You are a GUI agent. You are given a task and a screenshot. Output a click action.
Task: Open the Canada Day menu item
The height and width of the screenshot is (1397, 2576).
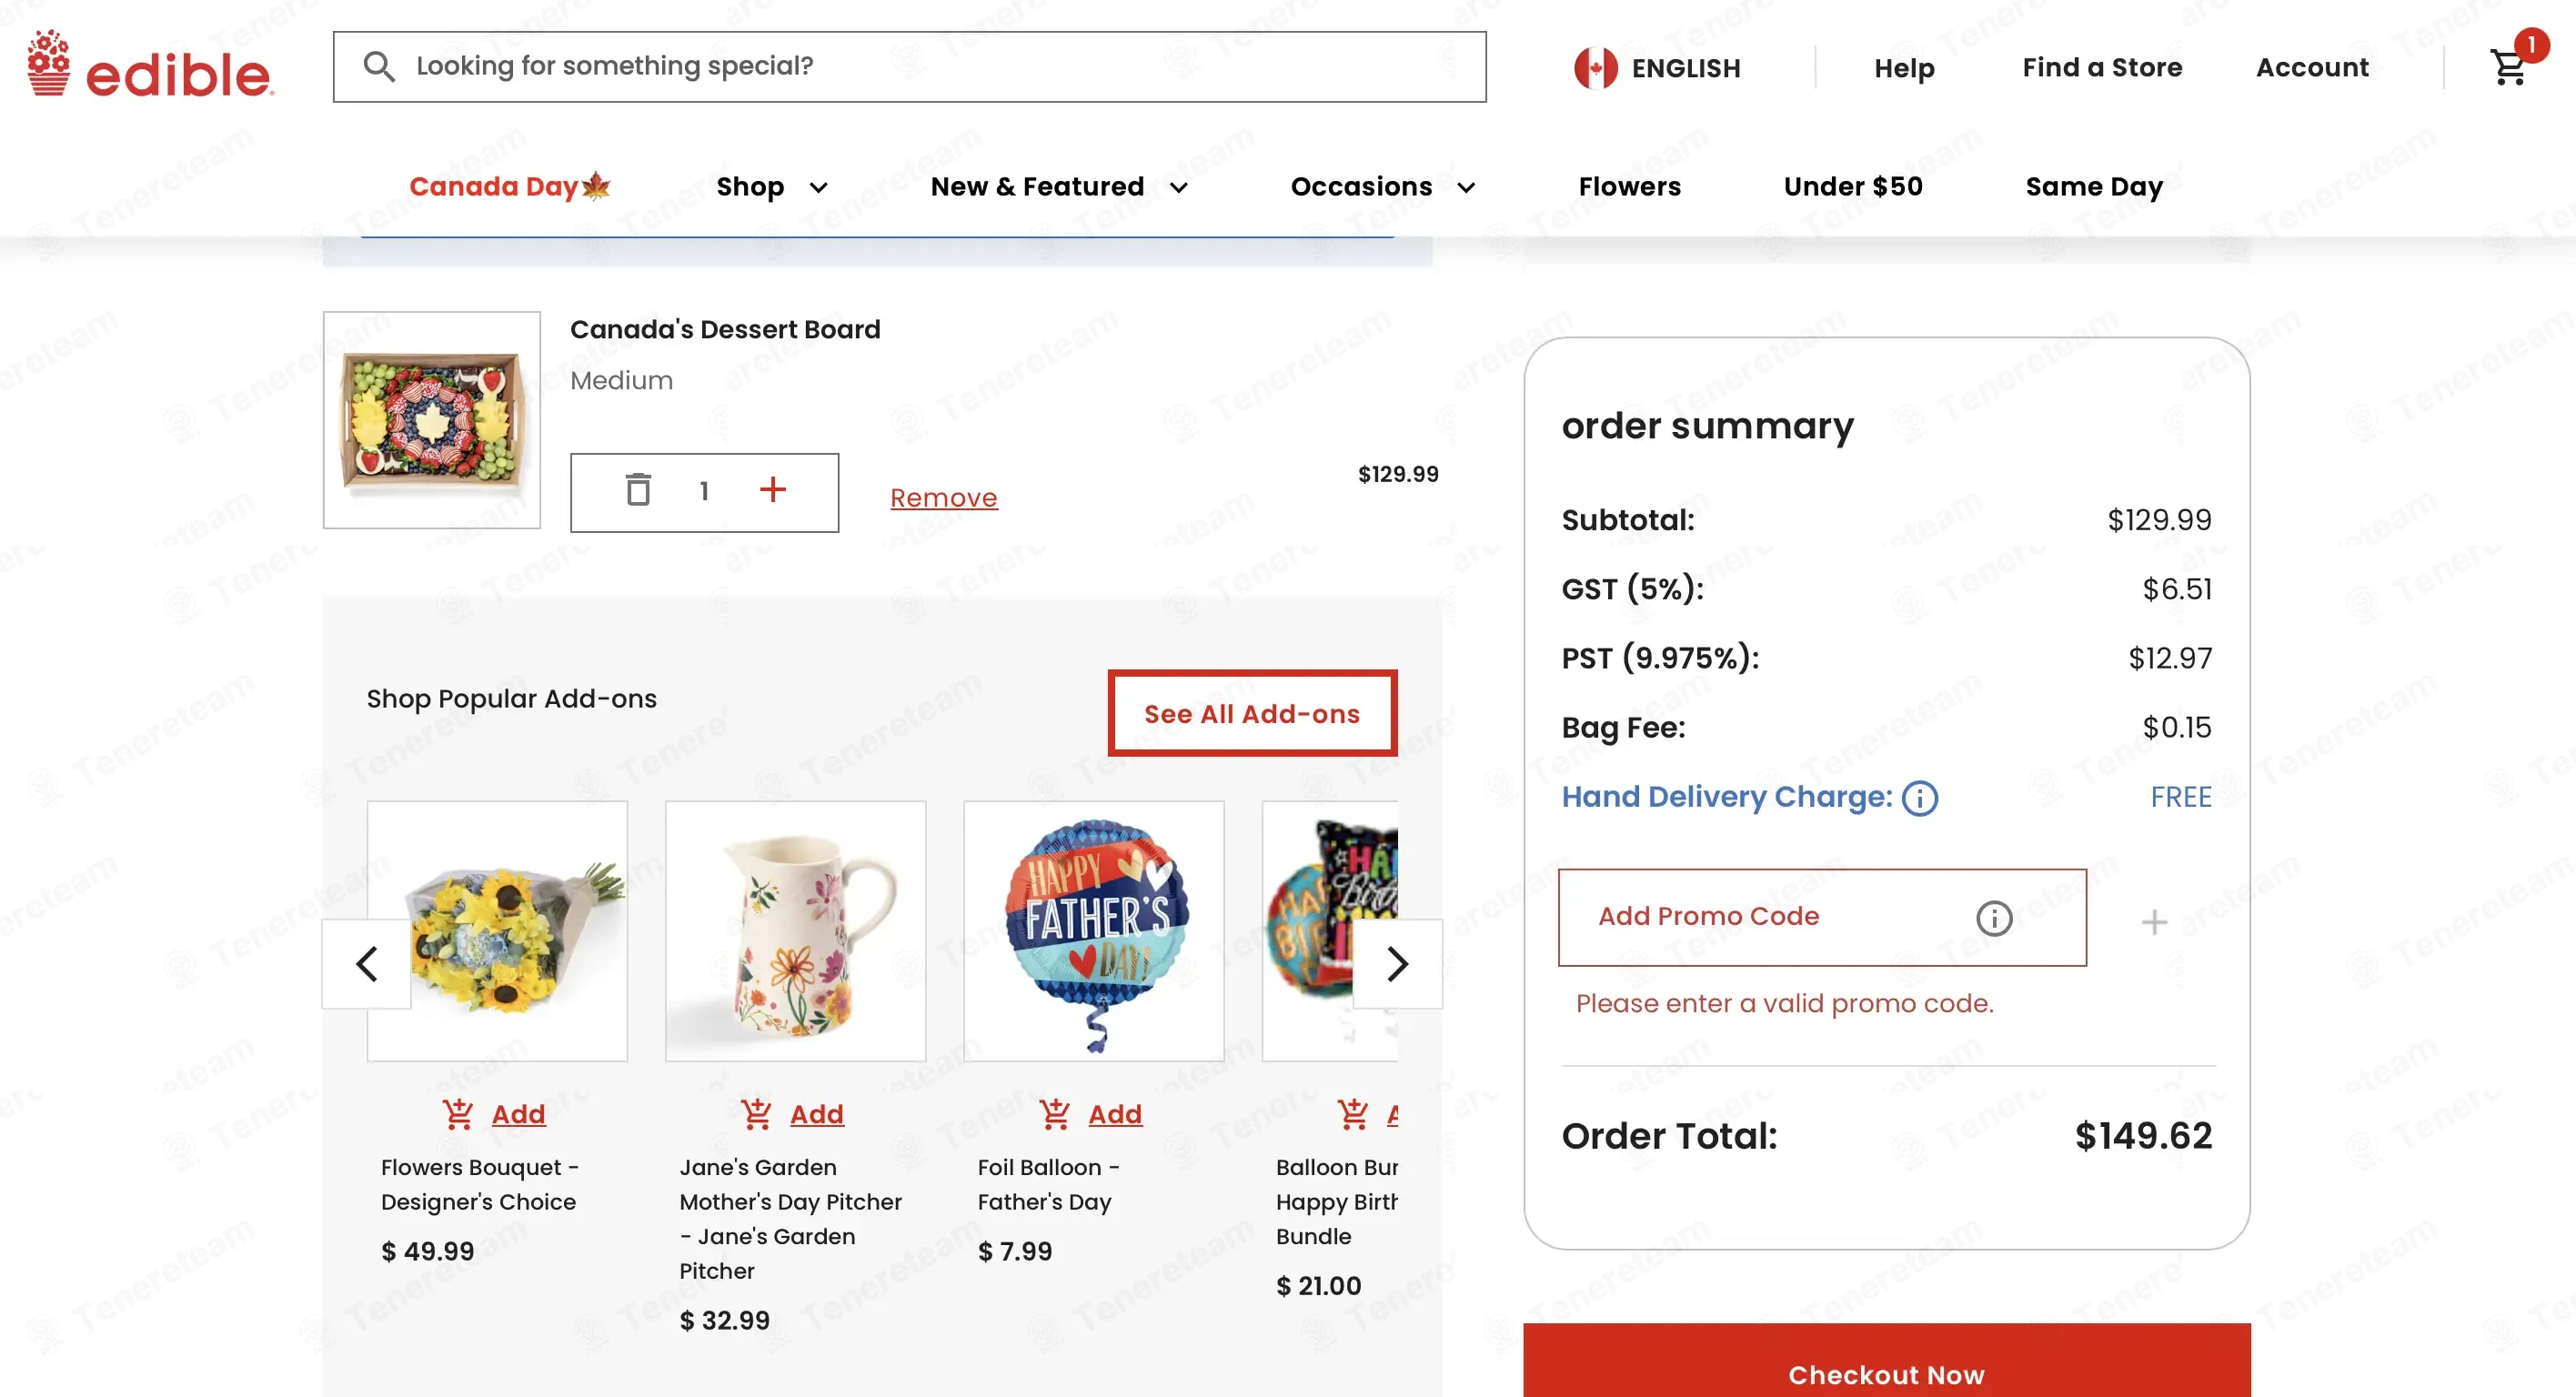pos(510,186)
